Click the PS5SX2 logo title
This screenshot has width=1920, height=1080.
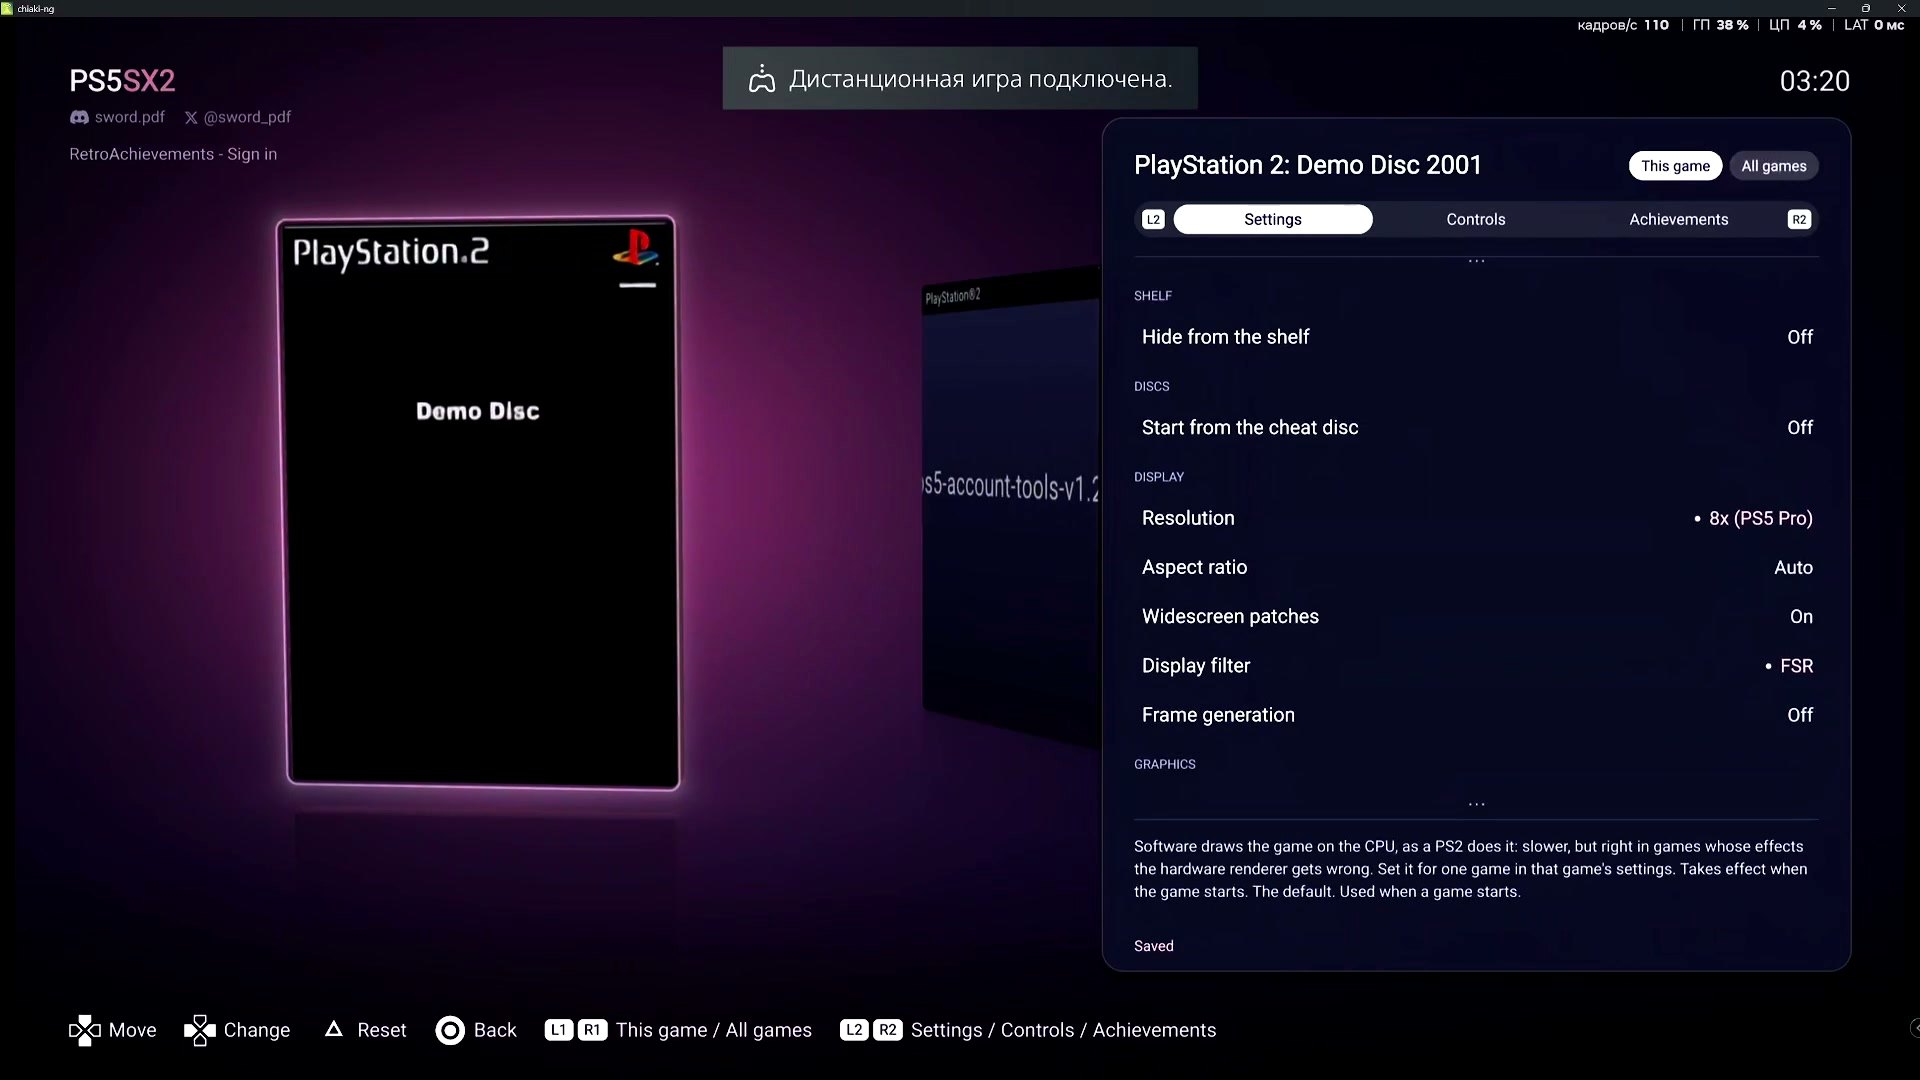122,80
